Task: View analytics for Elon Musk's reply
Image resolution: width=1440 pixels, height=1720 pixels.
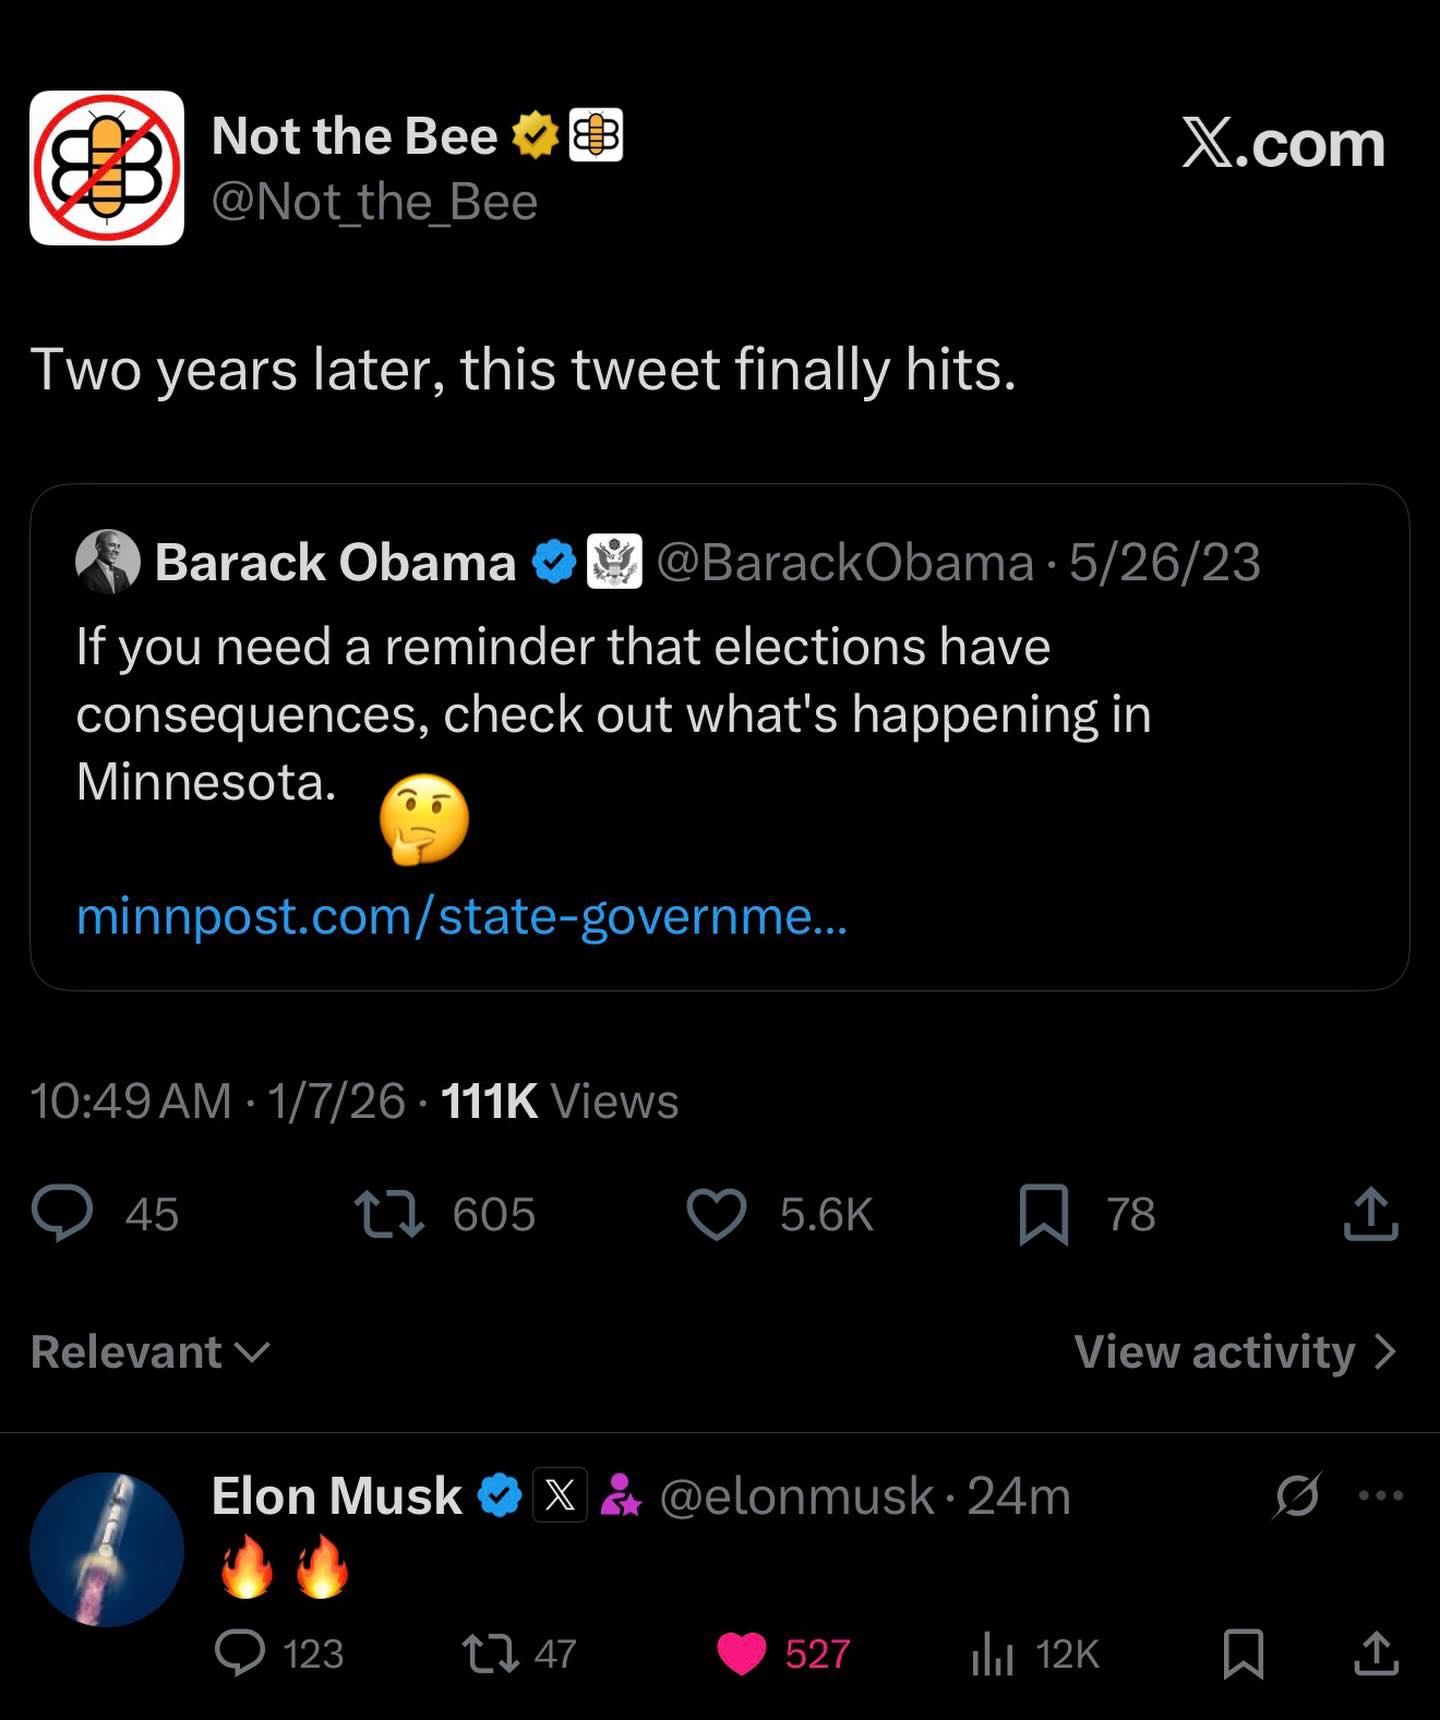Action: click(x=992, y=1653)
